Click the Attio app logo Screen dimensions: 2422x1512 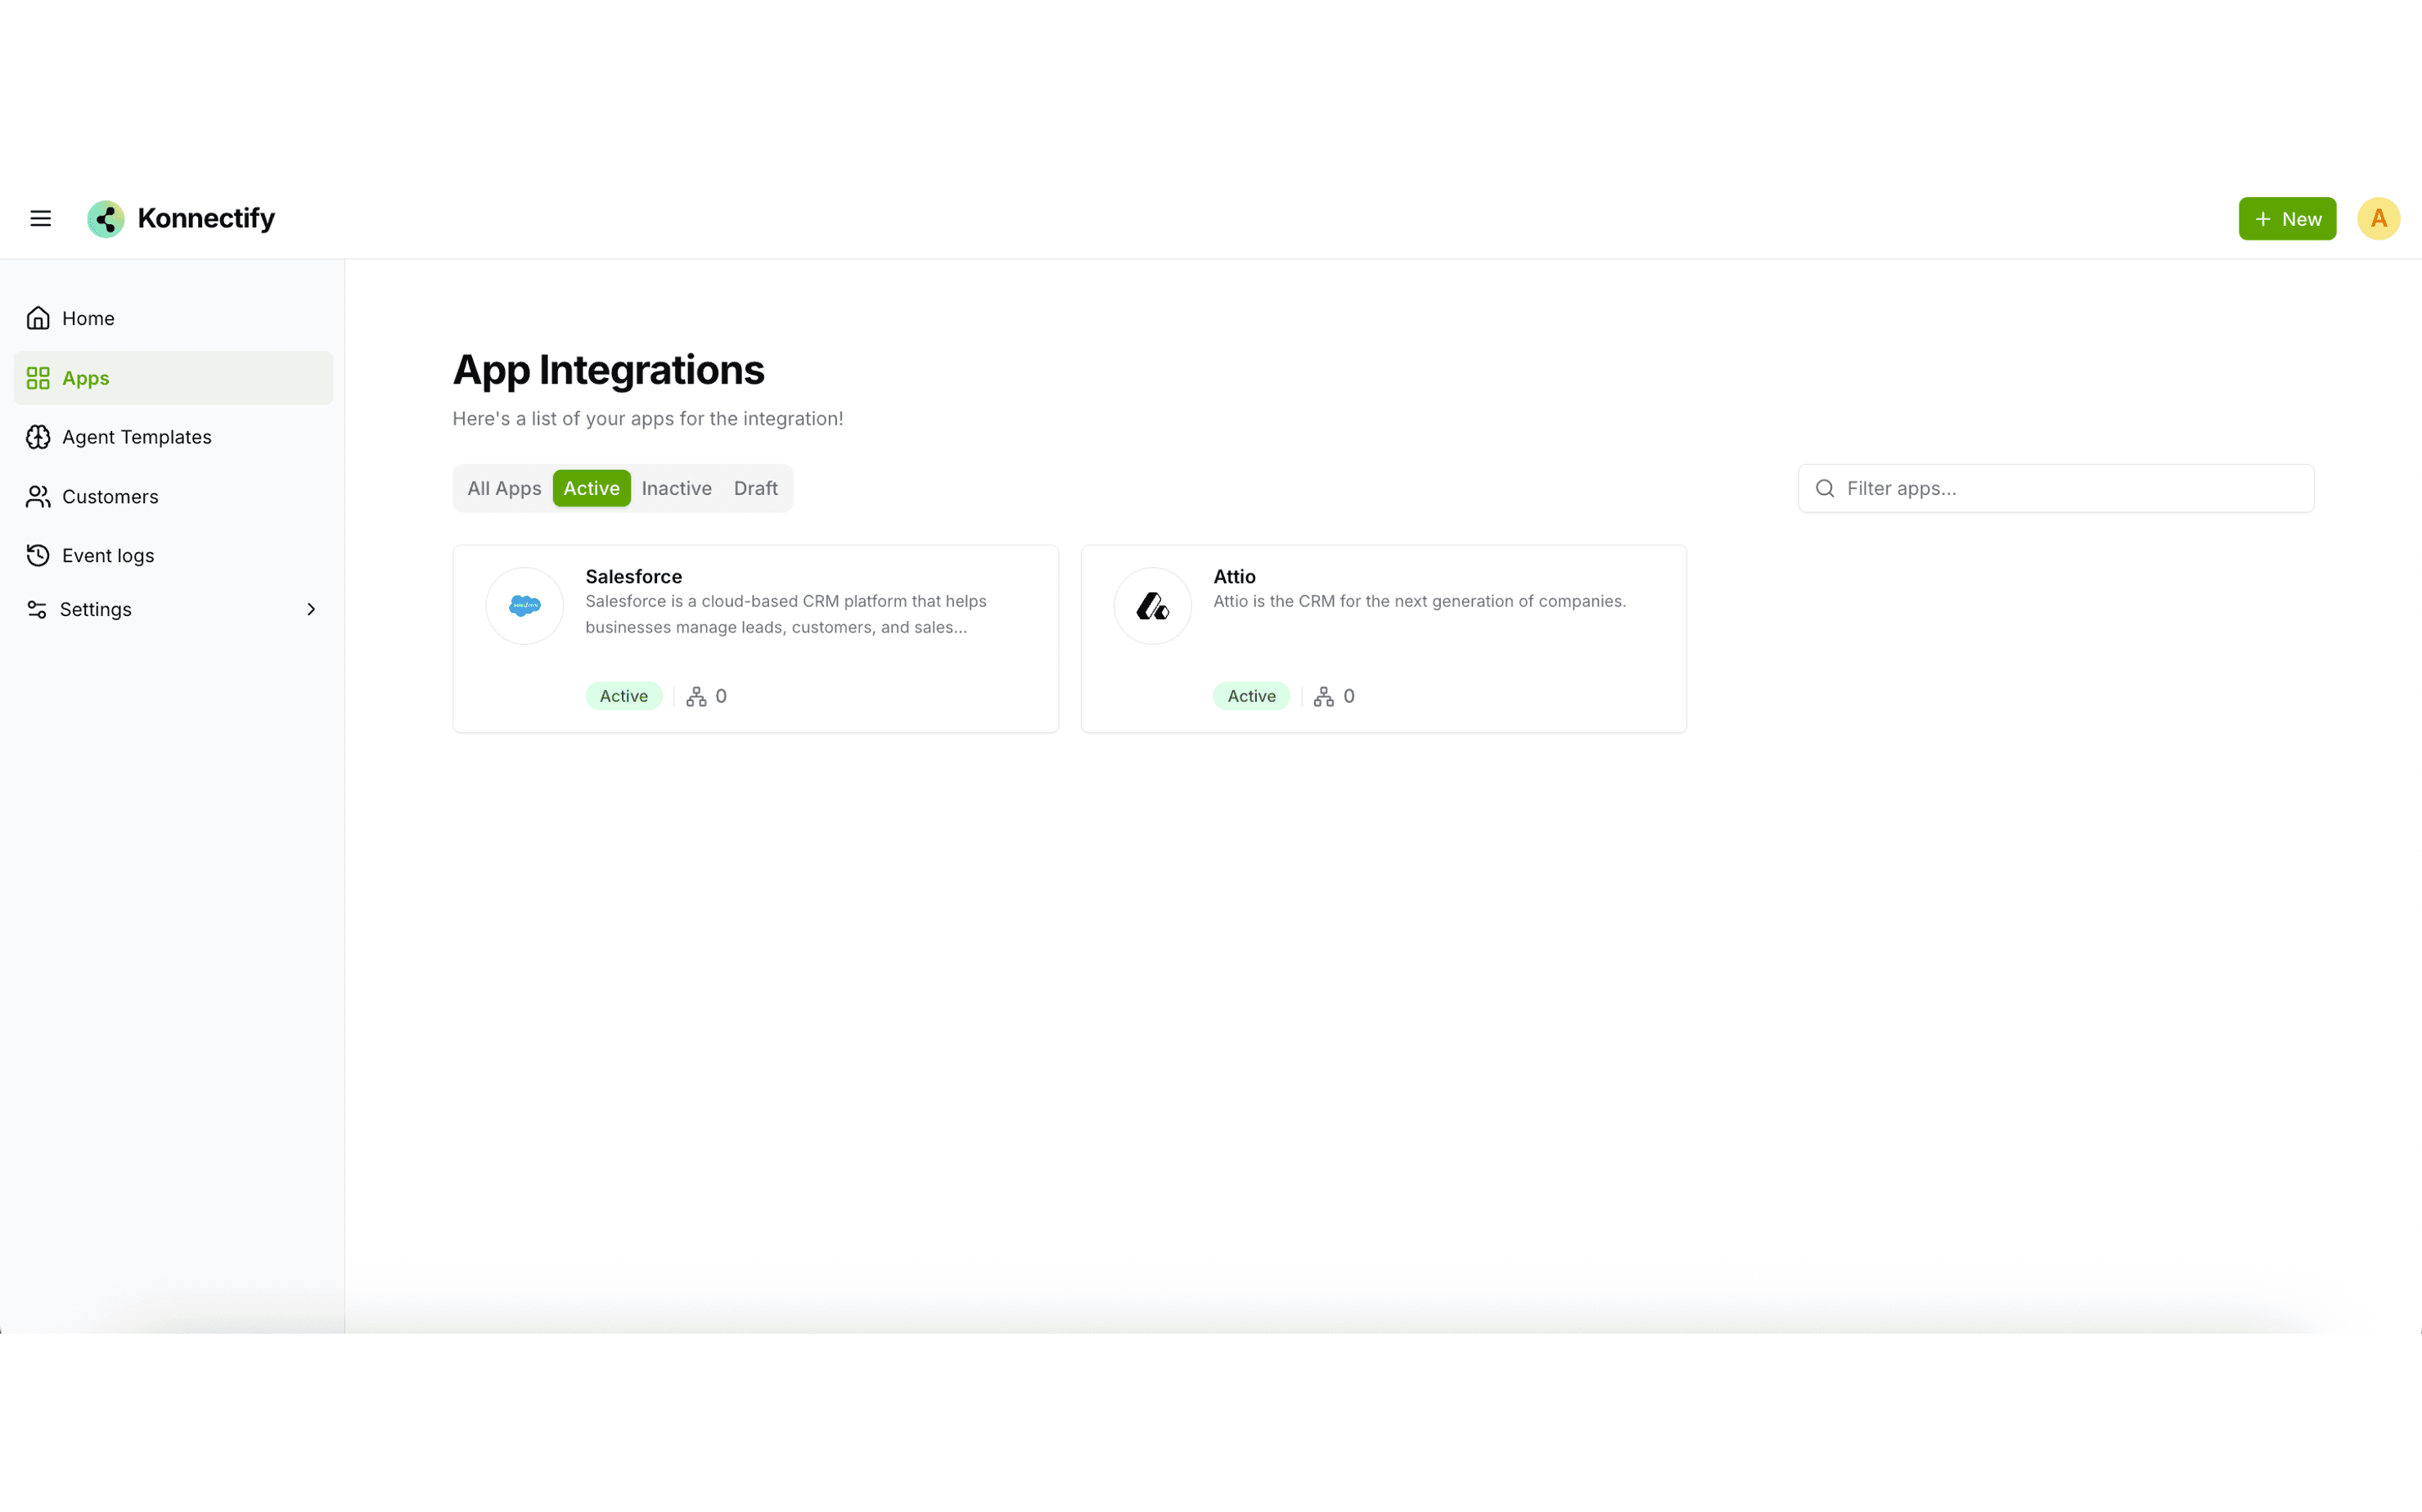click(x=1152, y=606)
